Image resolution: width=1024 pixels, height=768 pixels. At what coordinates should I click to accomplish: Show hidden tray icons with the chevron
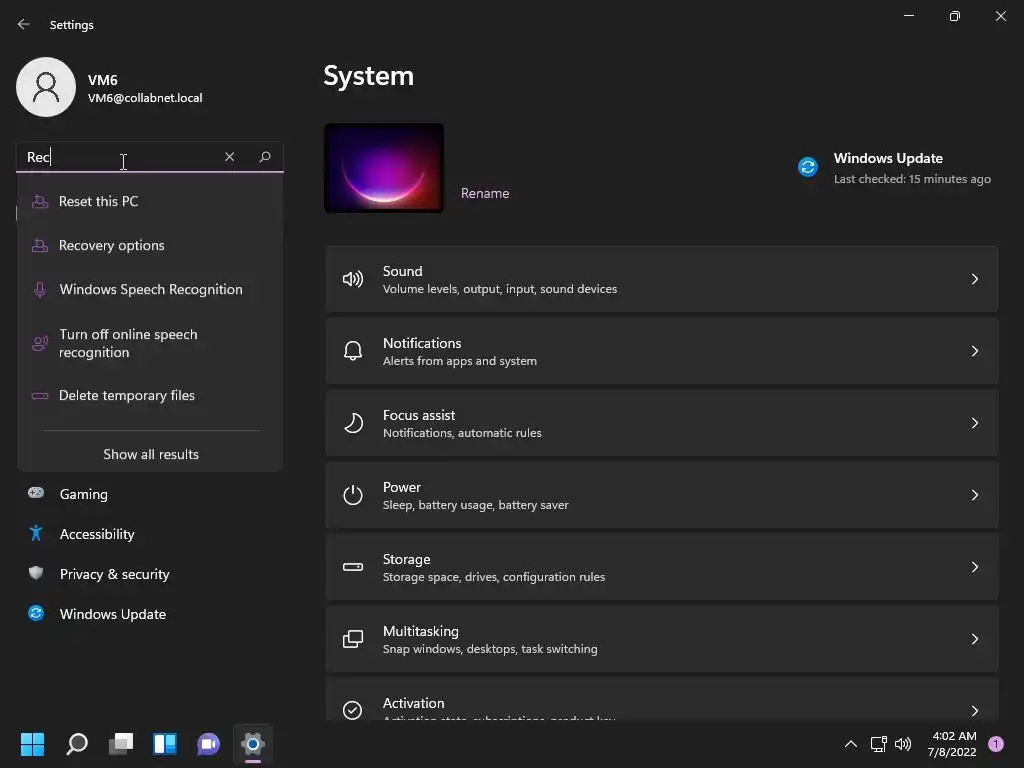click(x=851, y=744)
